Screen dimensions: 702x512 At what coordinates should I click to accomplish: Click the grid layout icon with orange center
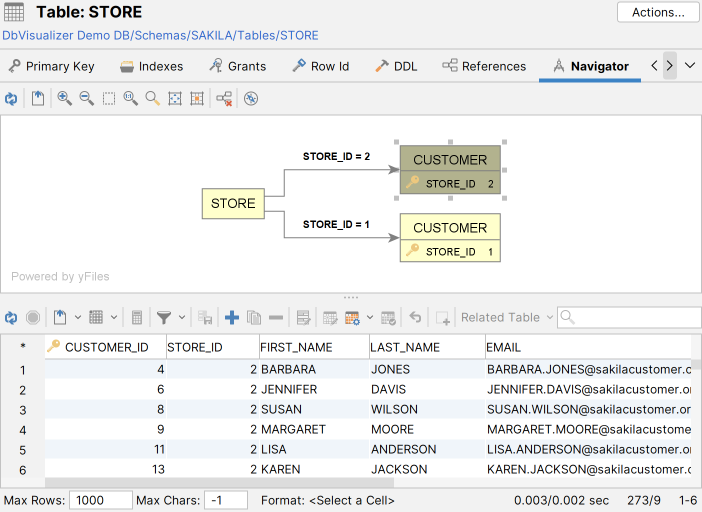coord(197,98)
